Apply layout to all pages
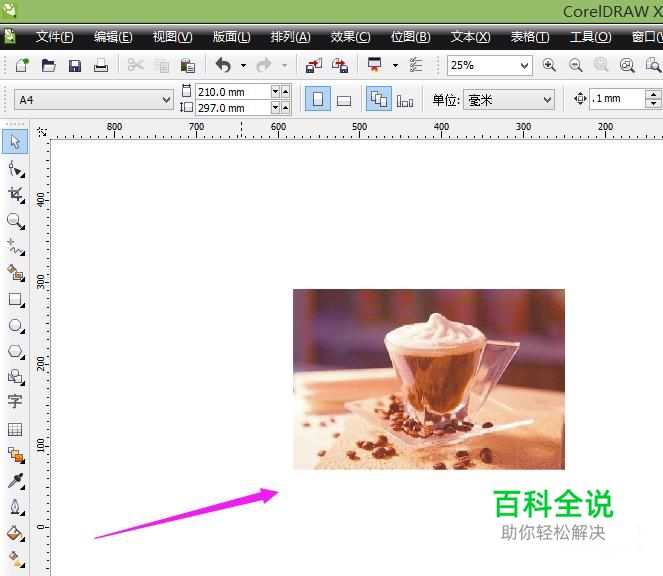The height and width of the screenshot is (576, 663). coord(378,99)
